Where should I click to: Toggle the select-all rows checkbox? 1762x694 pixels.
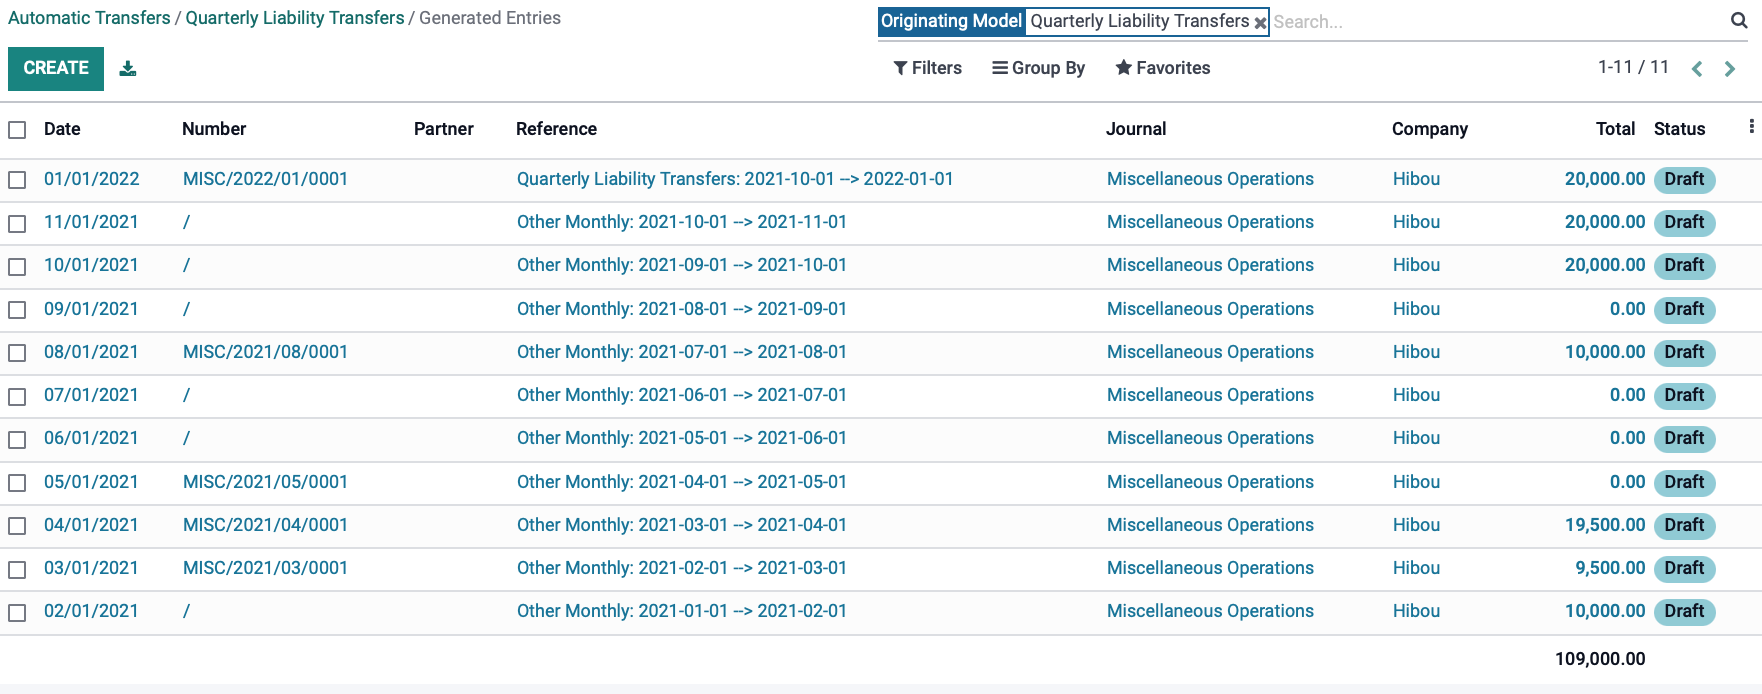[17, 130]
